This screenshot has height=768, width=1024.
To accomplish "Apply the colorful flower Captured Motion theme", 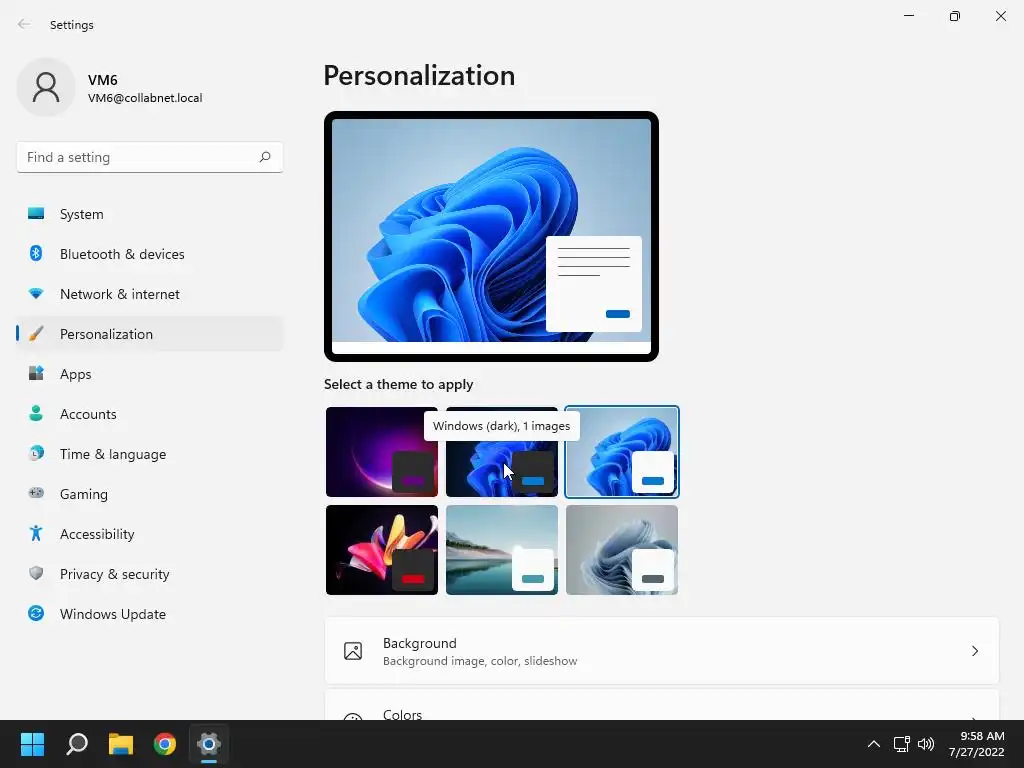I will pos(381,550).
